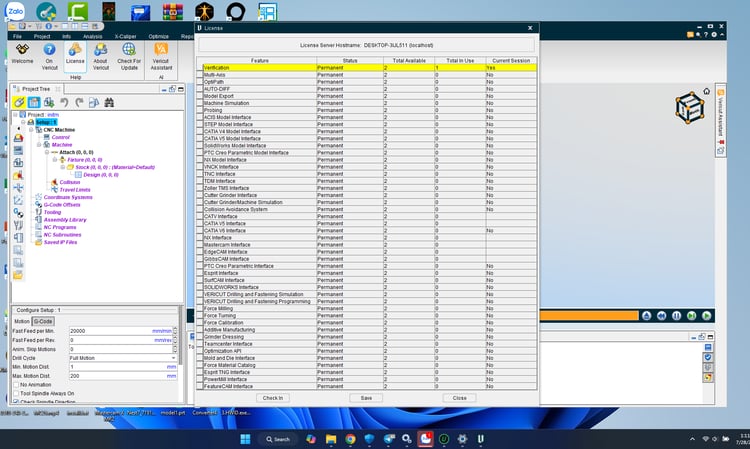750x449 pixels.
Task: Open the Analysis ribbon tab
Action: [92, 36]
